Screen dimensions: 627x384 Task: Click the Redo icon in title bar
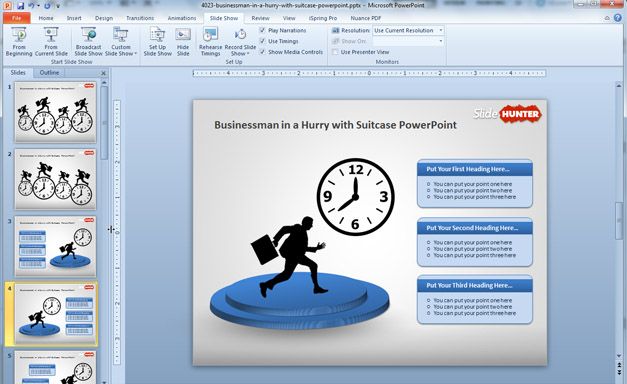[x=48, y=6]
